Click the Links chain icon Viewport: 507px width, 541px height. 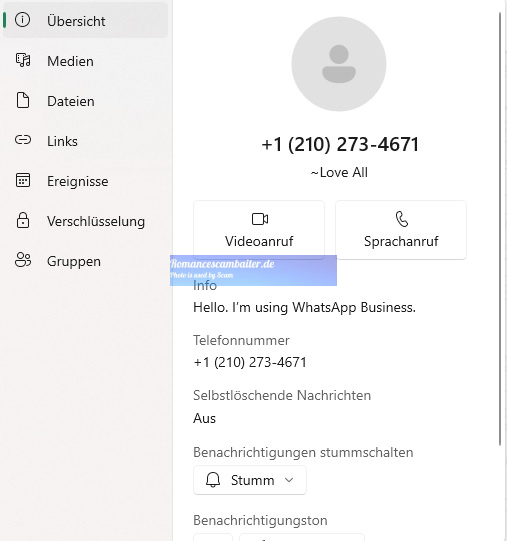pos(23,140)
